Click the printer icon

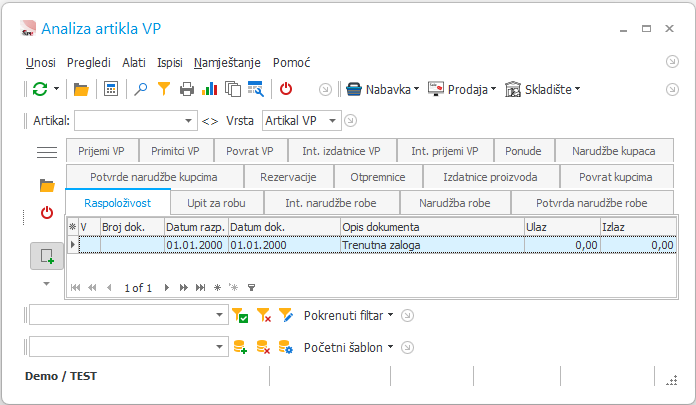click(187, 90)
